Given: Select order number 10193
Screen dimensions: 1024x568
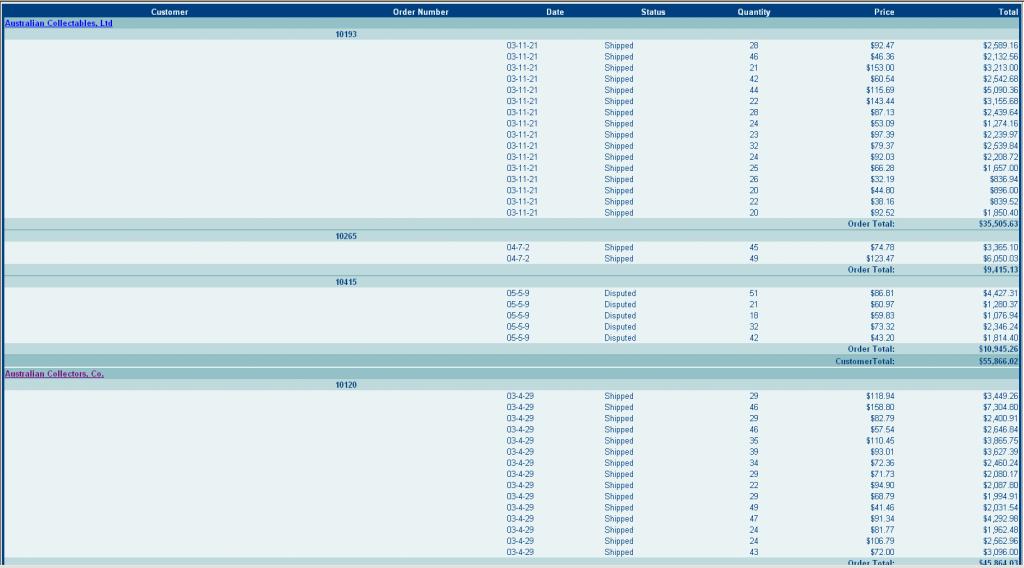Looking at the screenshot, I should click(346, 34).
